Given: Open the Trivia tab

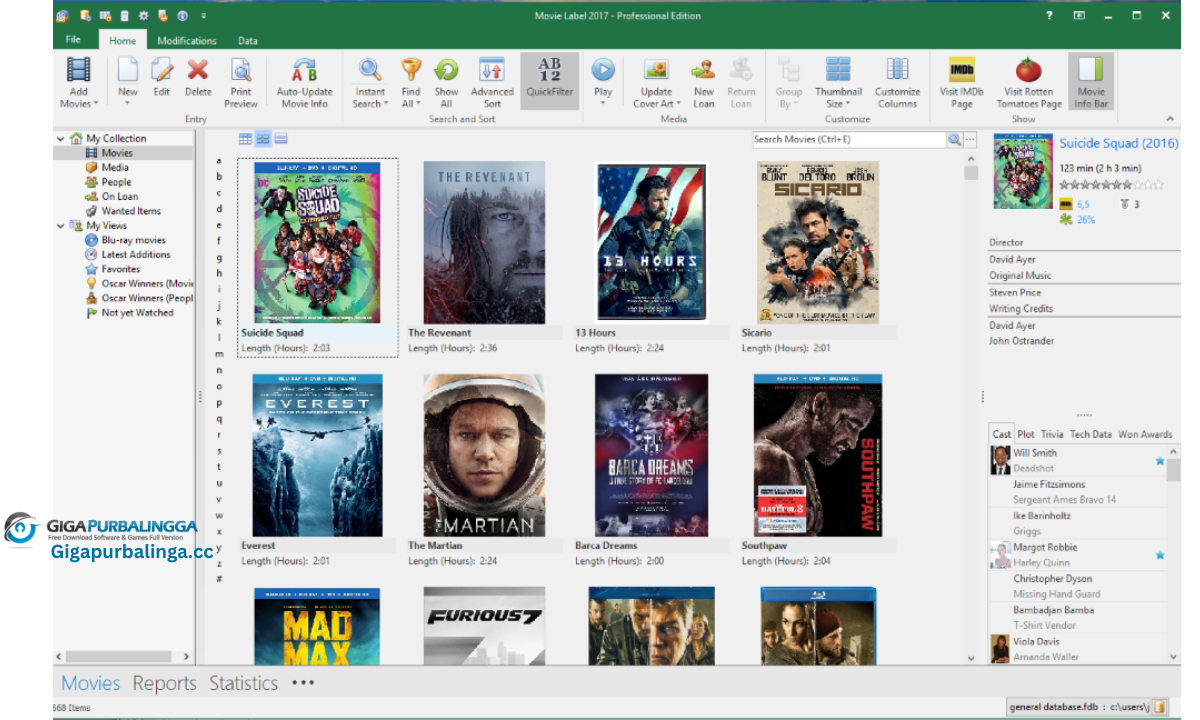Looking at the screenshot, I should [x=1052, y=434].
